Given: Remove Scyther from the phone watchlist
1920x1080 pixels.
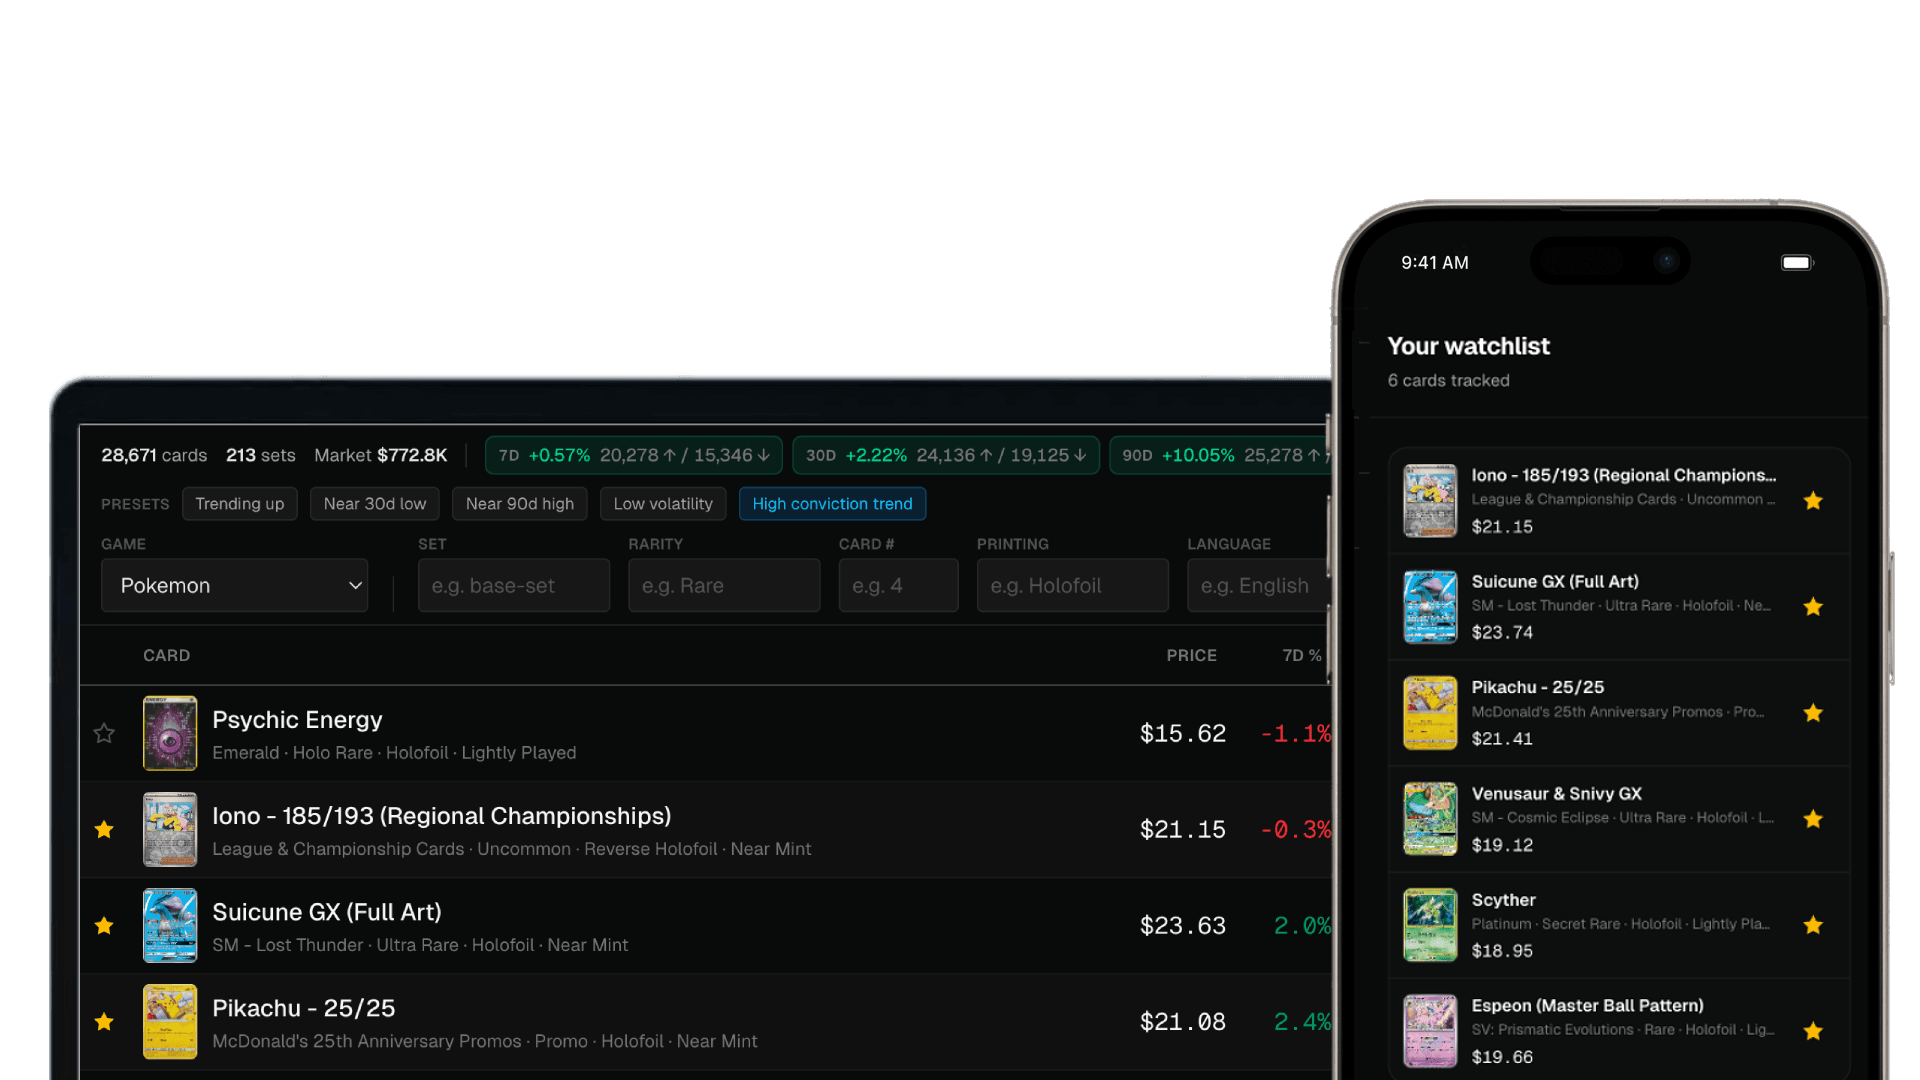Looking at the screenshot, I should click(x=1813, y=925).
